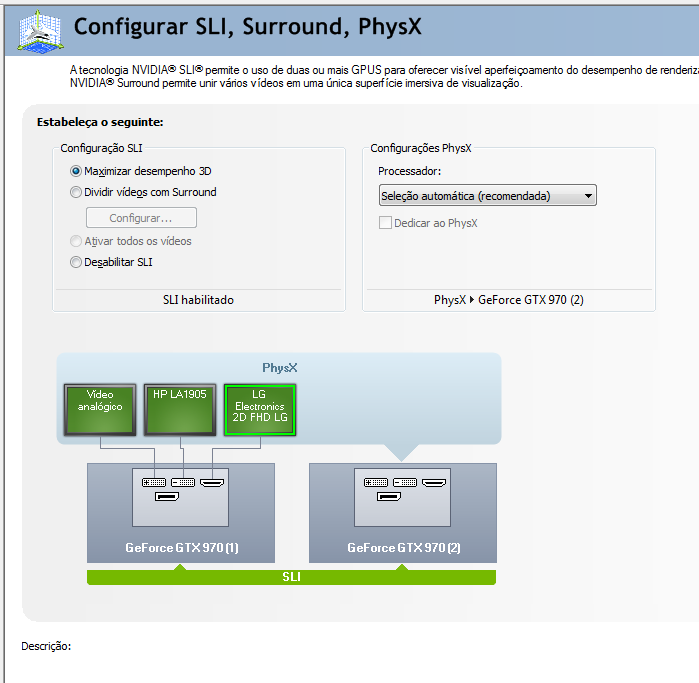This screenshot has height=683, width=699.
Task: Click the PhysX diagram label
Action: (x=280, y=368)
